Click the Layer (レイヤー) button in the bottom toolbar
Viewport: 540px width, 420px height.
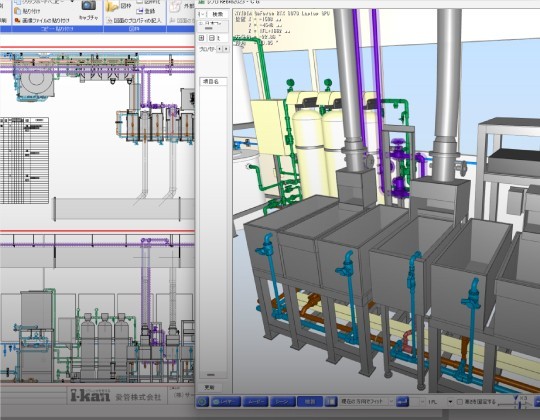(x=226, y=402)
